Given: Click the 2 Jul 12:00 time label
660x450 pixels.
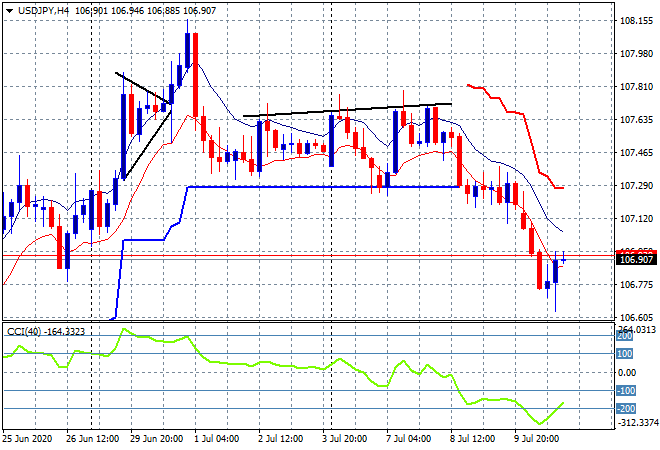Looking at the screenshot, I should tap(281, 439).
